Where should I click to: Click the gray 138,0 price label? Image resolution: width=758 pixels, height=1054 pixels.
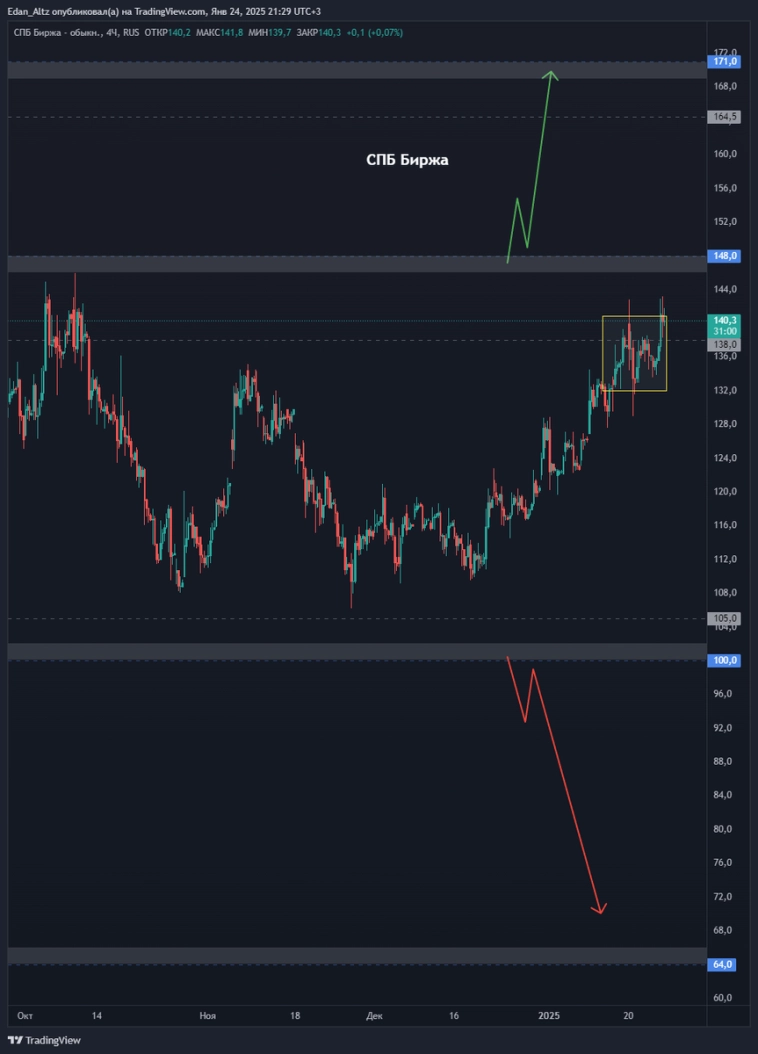click(724, 344)
